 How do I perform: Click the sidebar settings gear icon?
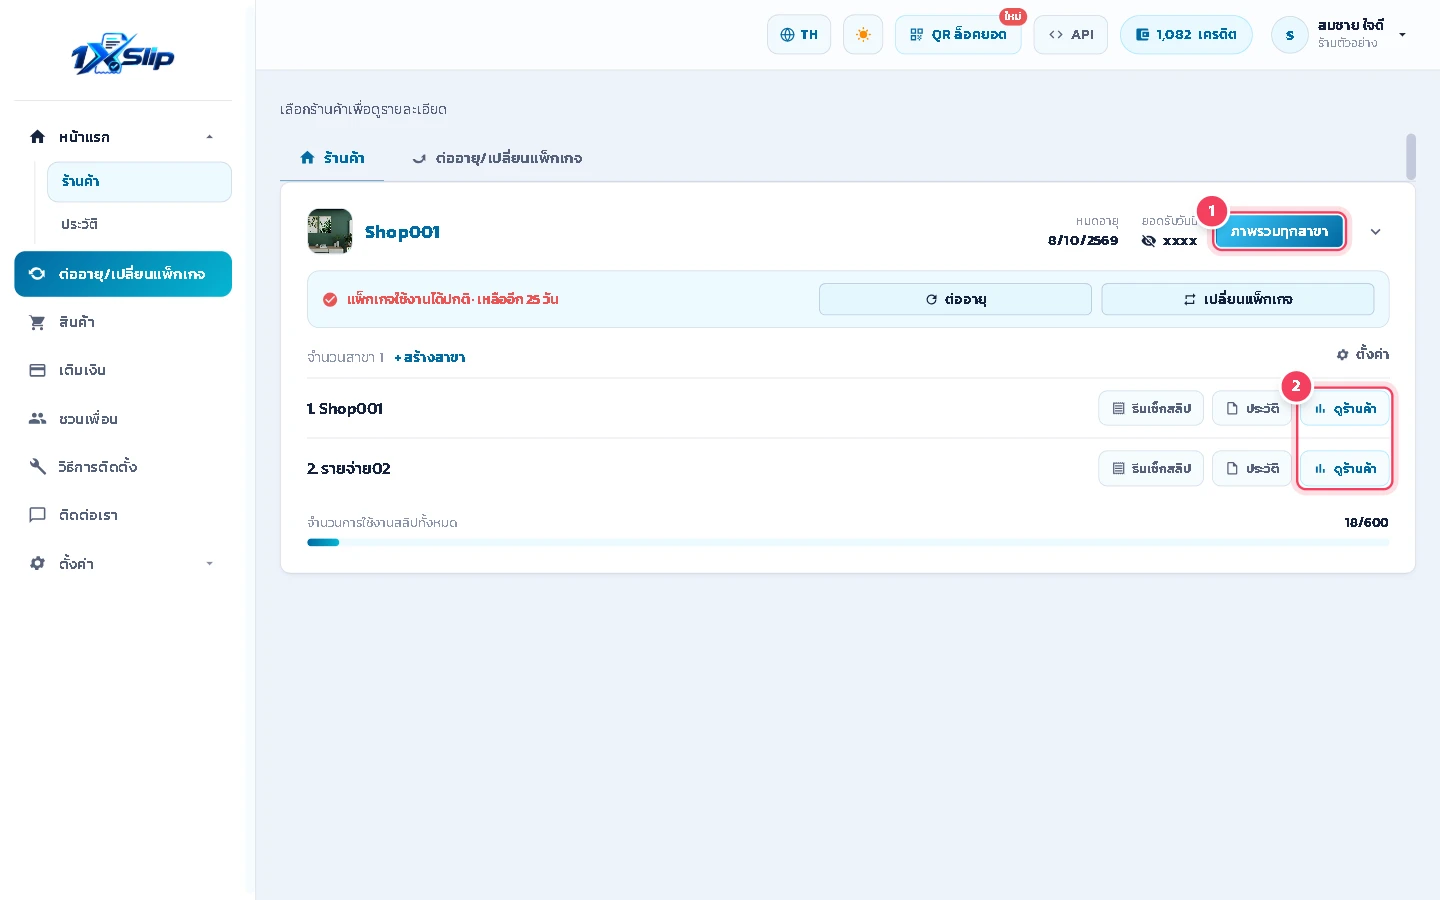tap(38, 564)
